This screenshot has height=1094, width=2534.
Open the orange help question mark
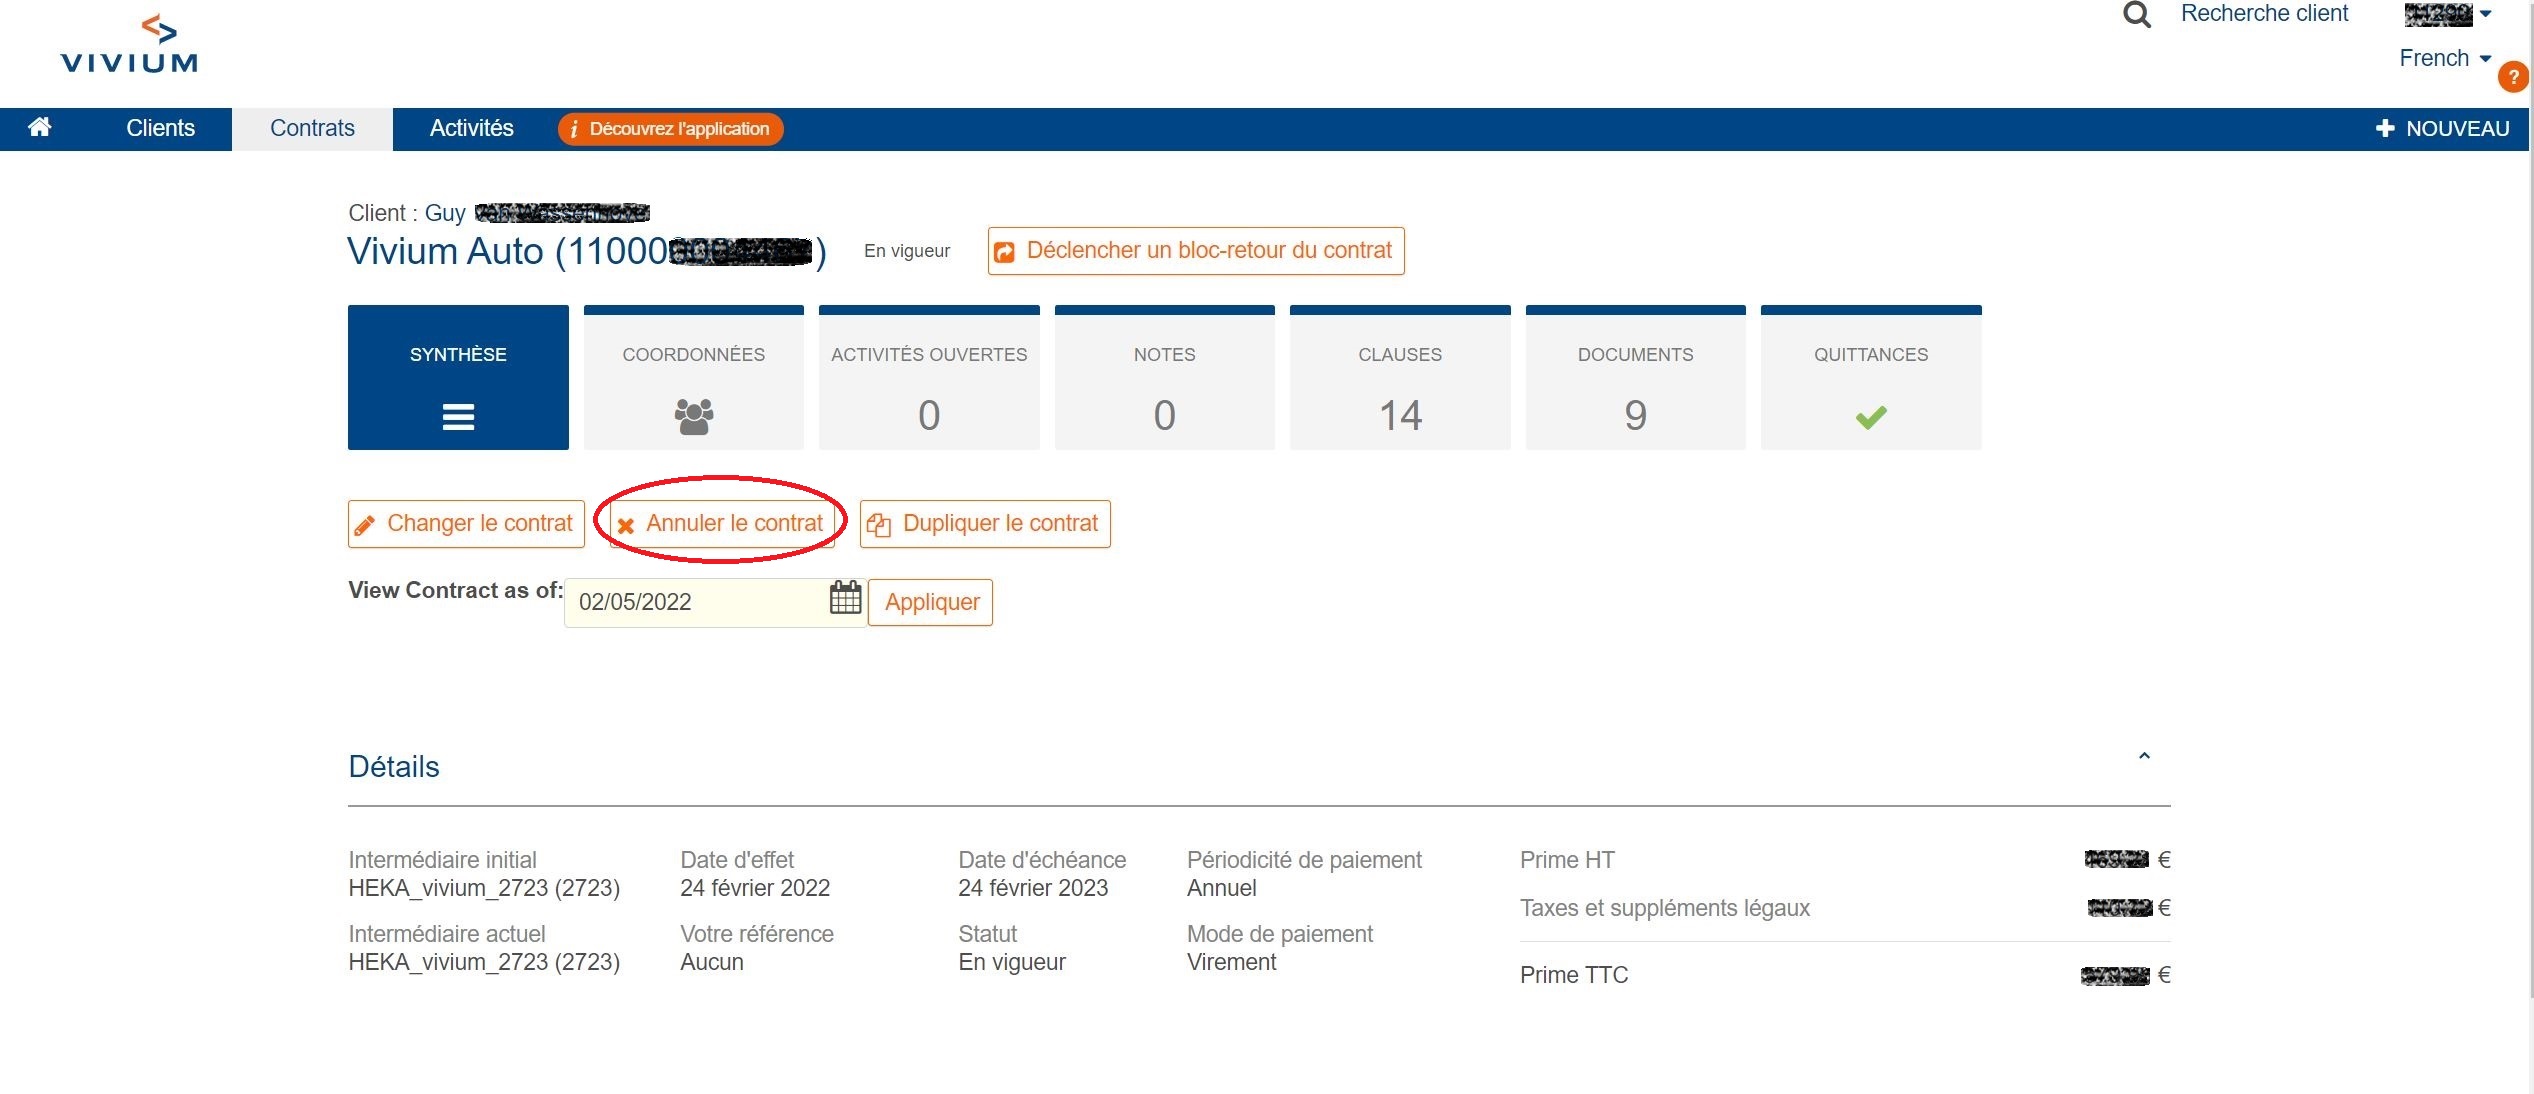pos(2513,77)
